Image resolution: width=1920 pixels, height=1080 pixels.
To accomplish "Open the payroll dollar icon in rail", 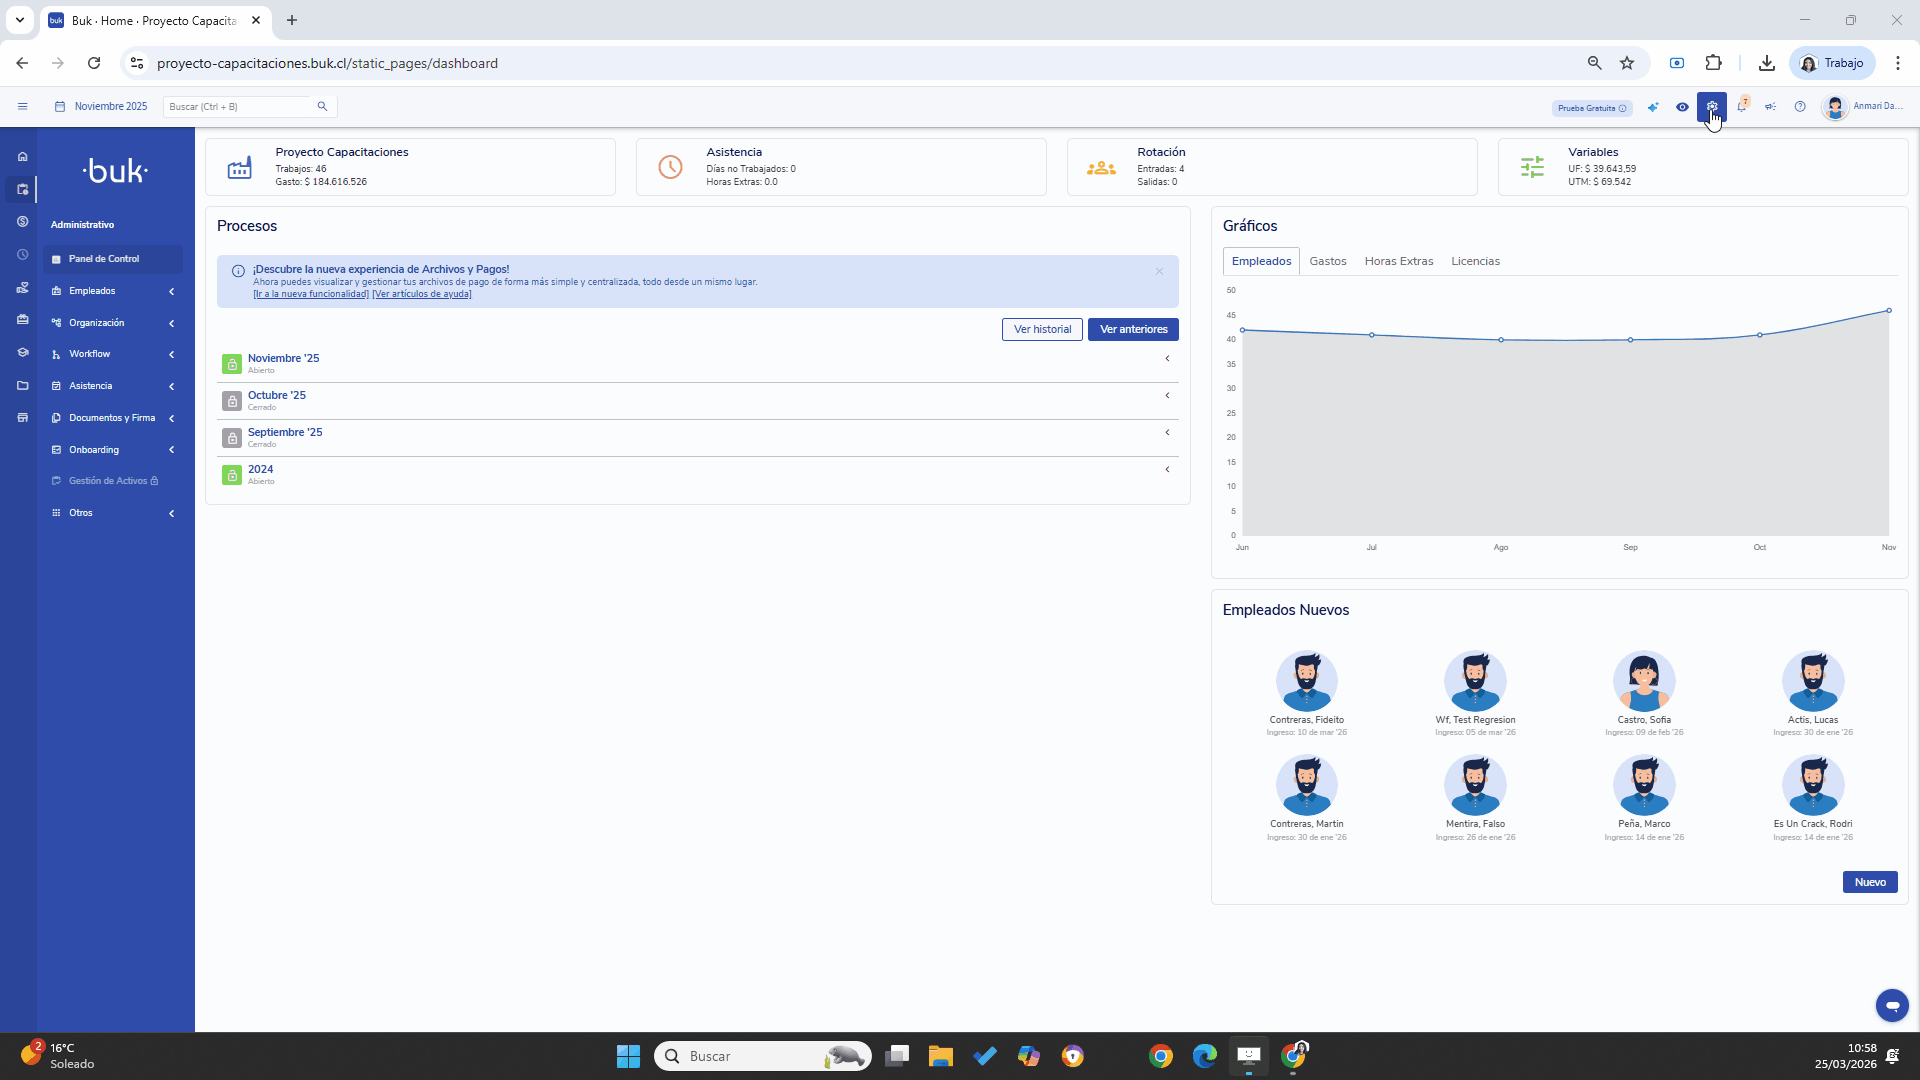I will click(22, 222).
